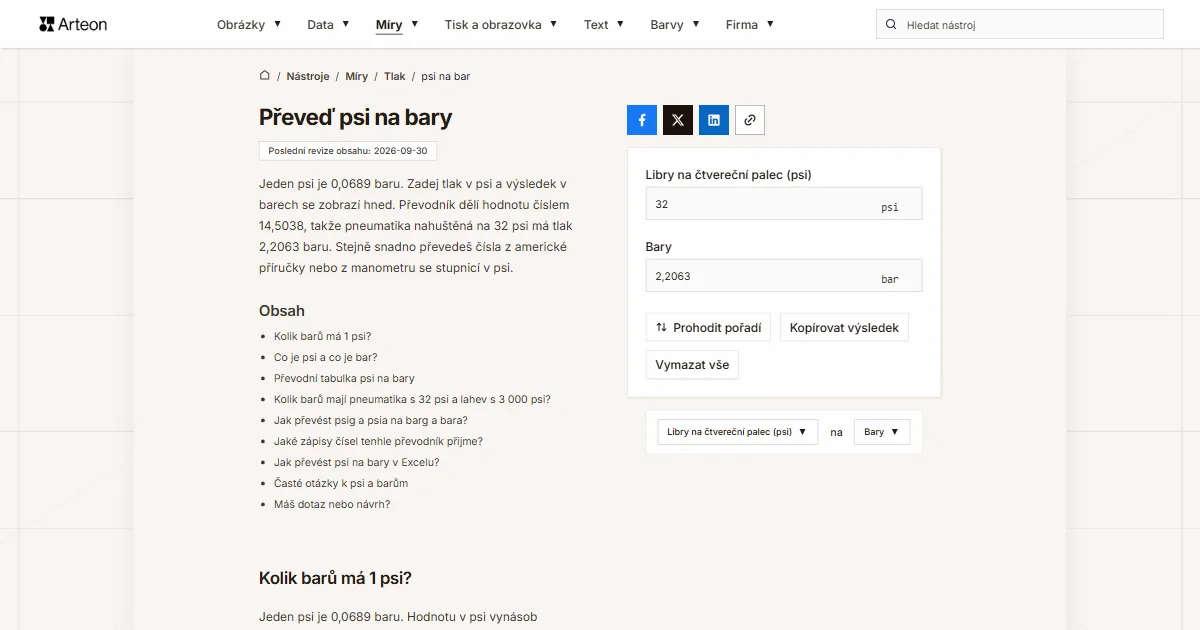Open the Firma menu
The width and height of the screenshot is (1200, 630).
(x=750, y=24)
